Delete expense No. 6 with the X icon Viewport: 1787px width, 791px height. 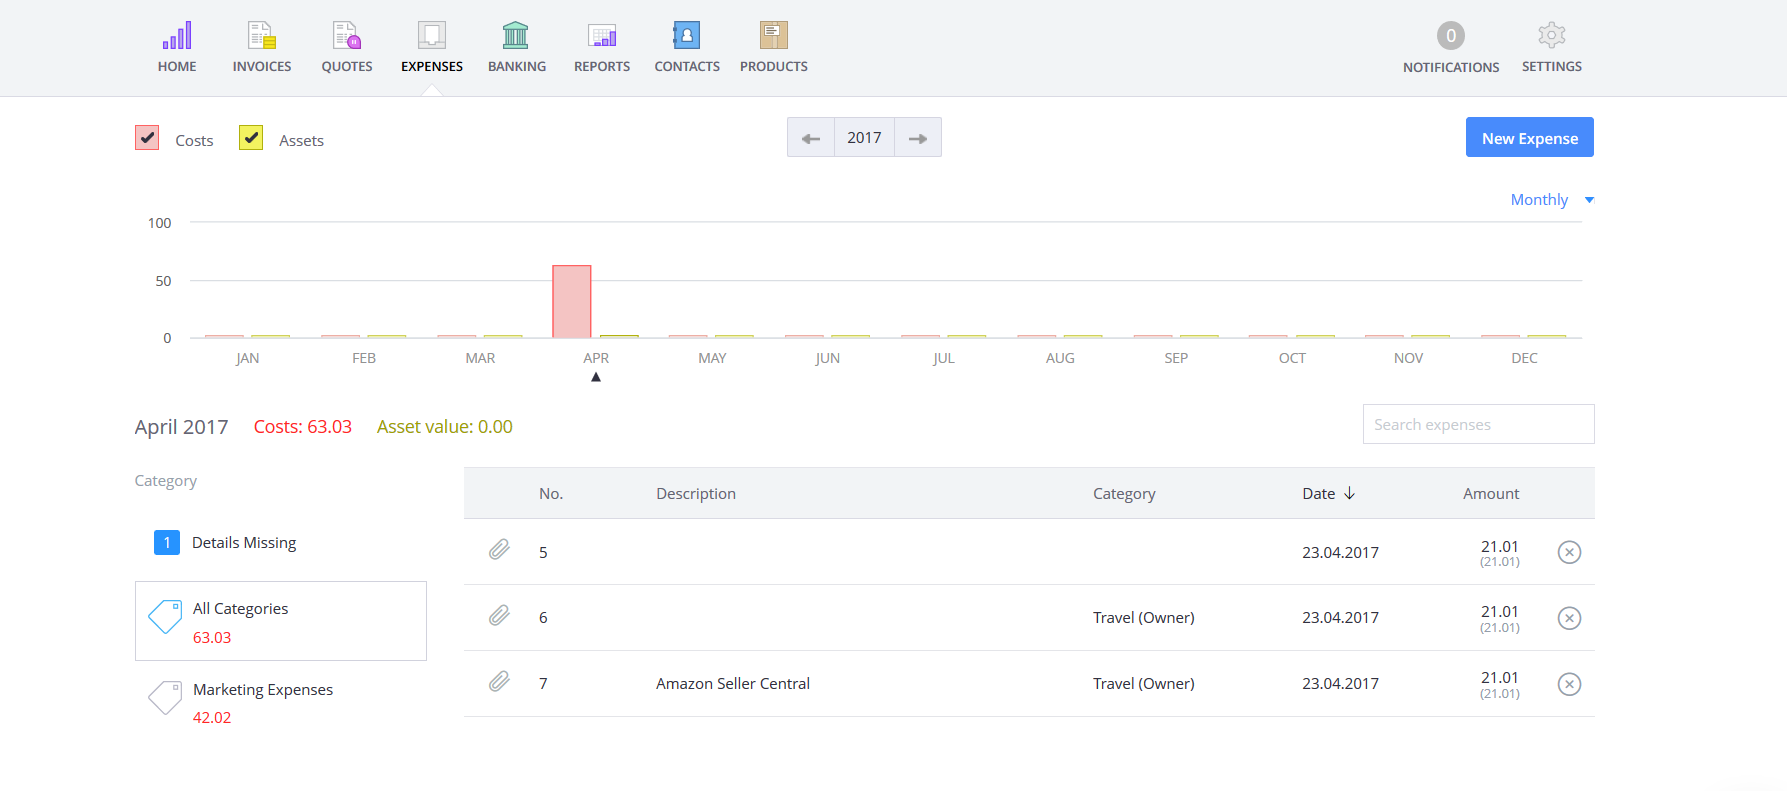[x=1569, y=618]
